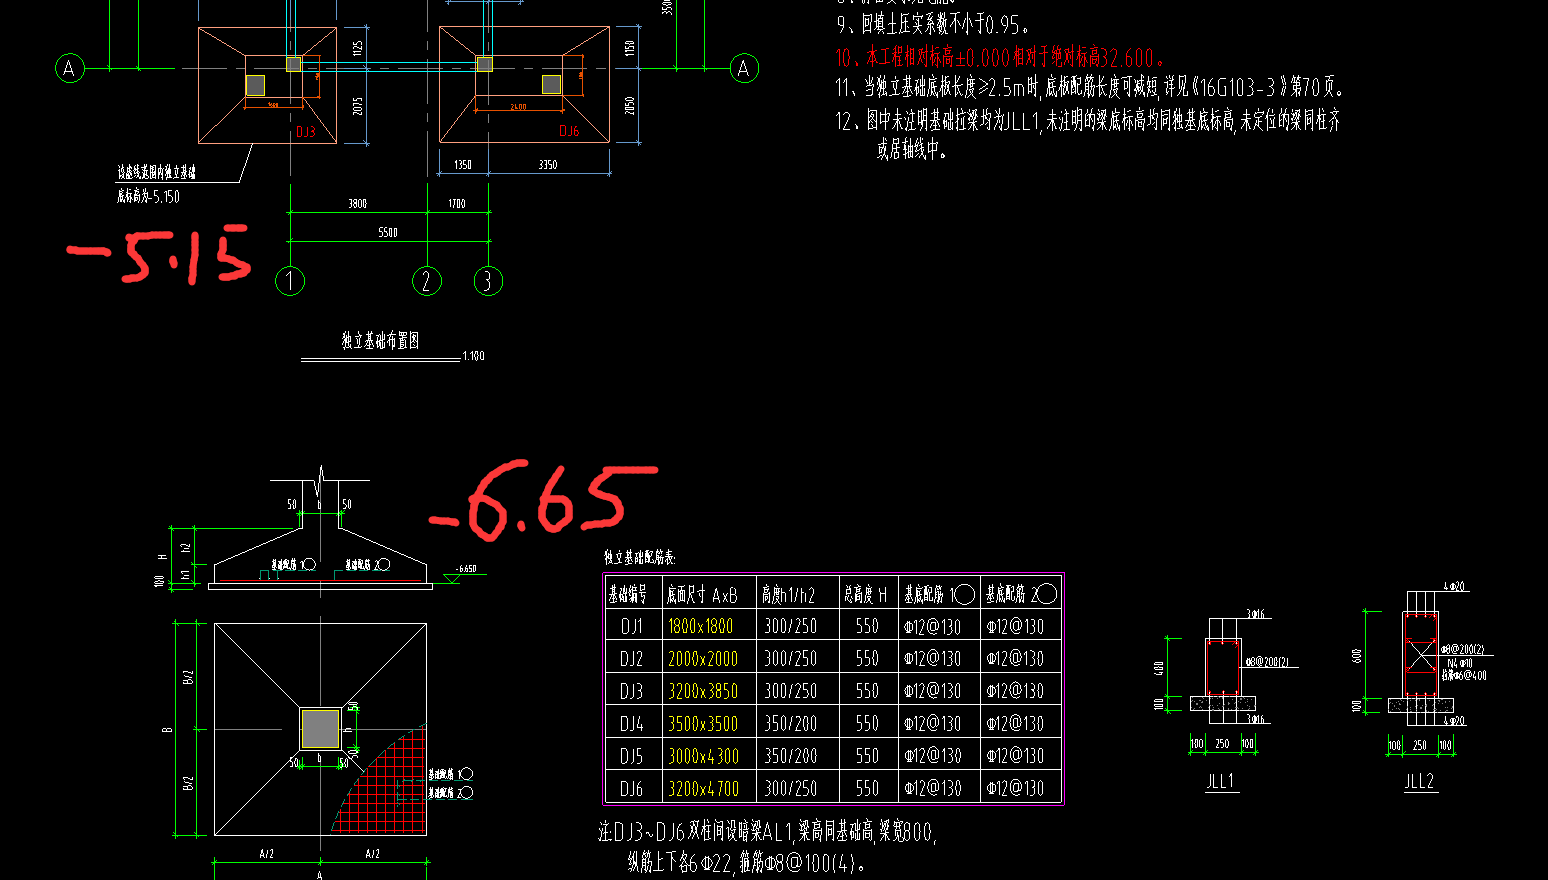This screenshot has width=1548, height=880.
Task: Click note 11 referencing 16G103-3
Action: pyautogui.click(x=1090, y=88)
